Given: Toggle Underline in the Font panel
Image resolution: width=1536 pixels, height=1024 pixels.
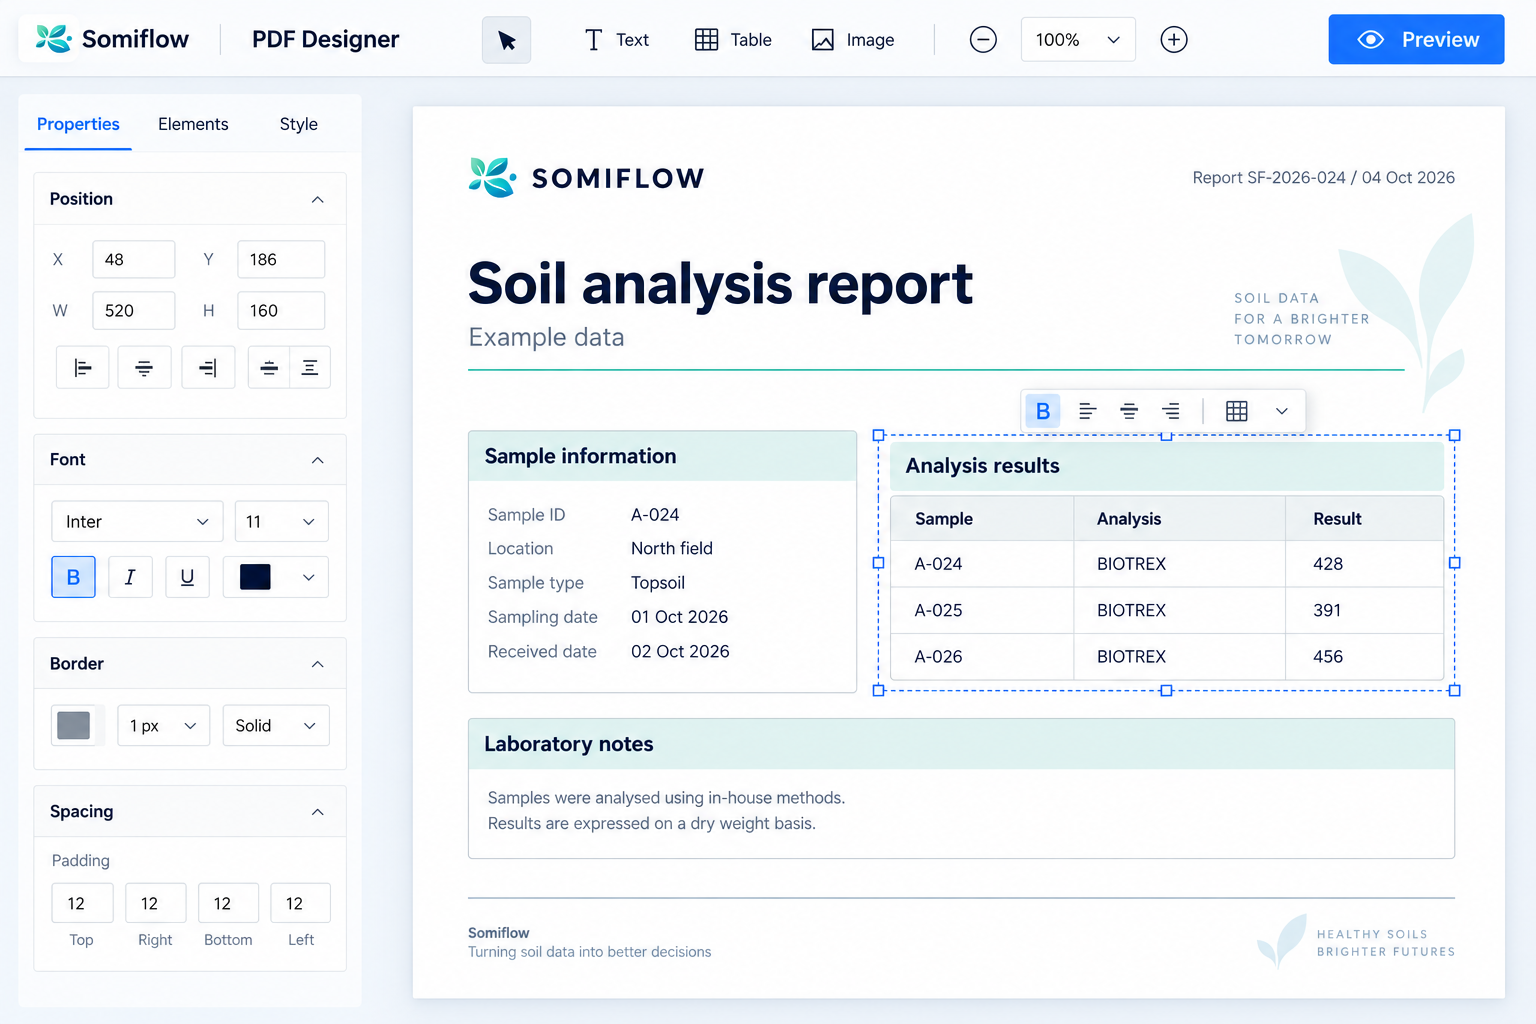Looking at the screenshot, I should (187, 577).
